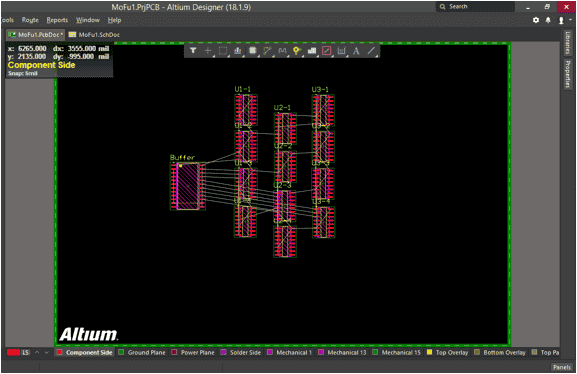The image size is (577, 374).
Task: Open the Libraries side panel
Action: (568, 43)
